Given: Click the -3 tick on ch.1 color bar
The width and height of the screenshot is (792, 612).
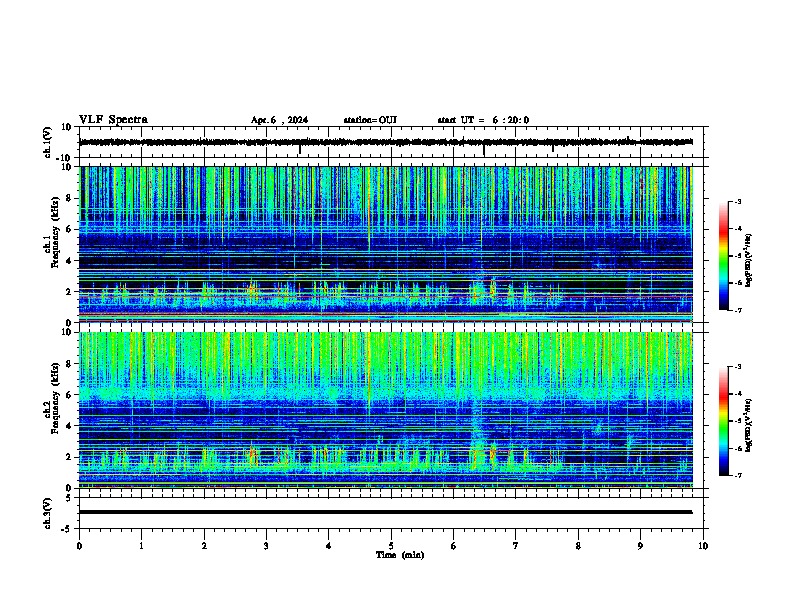Looking at the screenshot, I should 737,201.
